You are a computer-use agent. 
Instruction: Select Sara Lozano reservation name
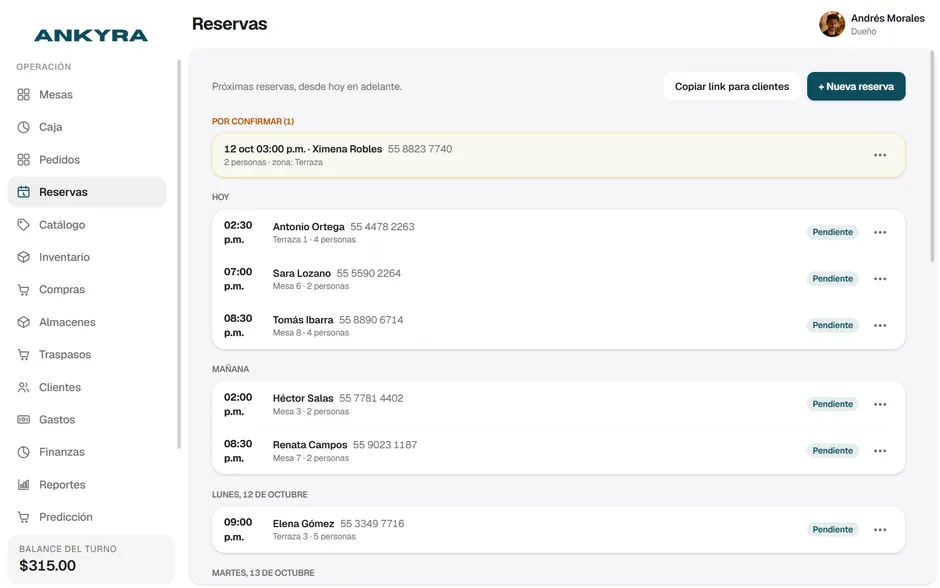[302, 273]
